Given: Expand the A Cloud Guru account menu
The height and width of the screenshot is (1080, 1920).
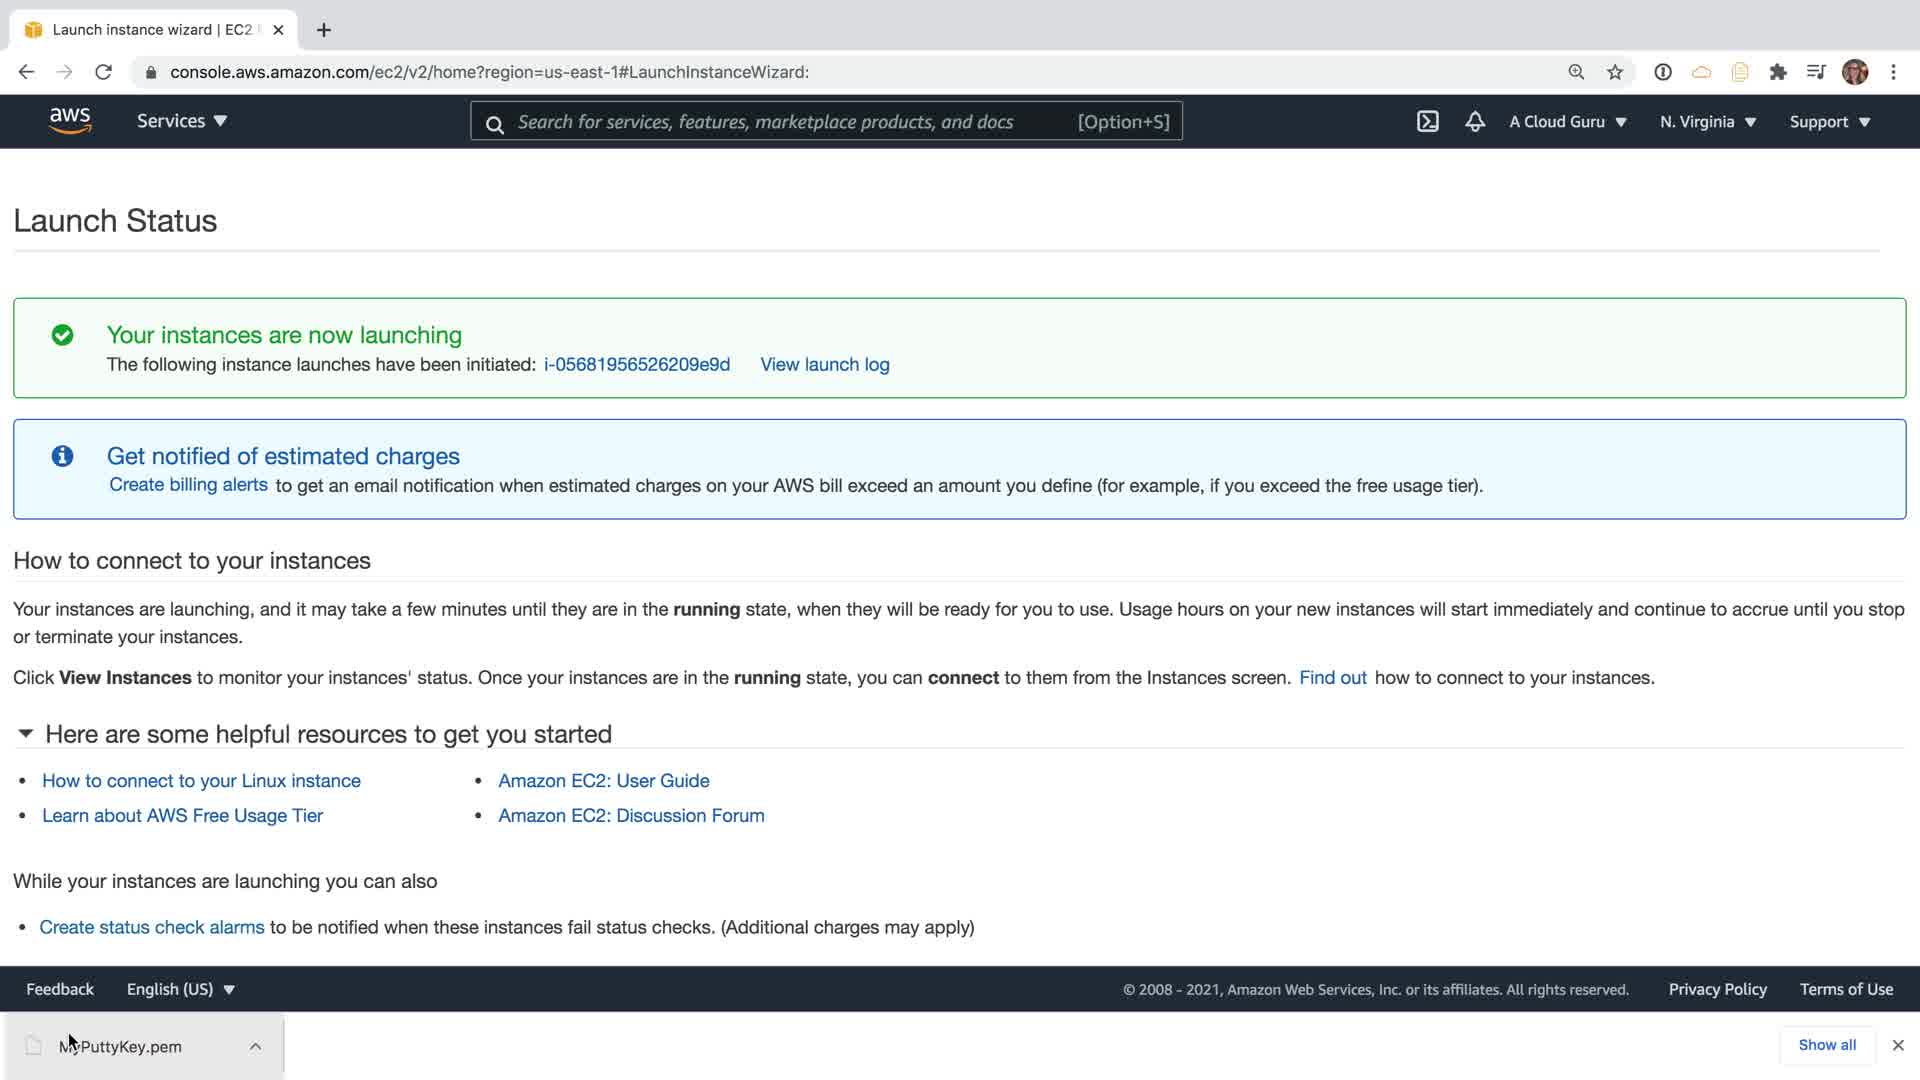Looking at the screenshot, I should point(1567,122).
